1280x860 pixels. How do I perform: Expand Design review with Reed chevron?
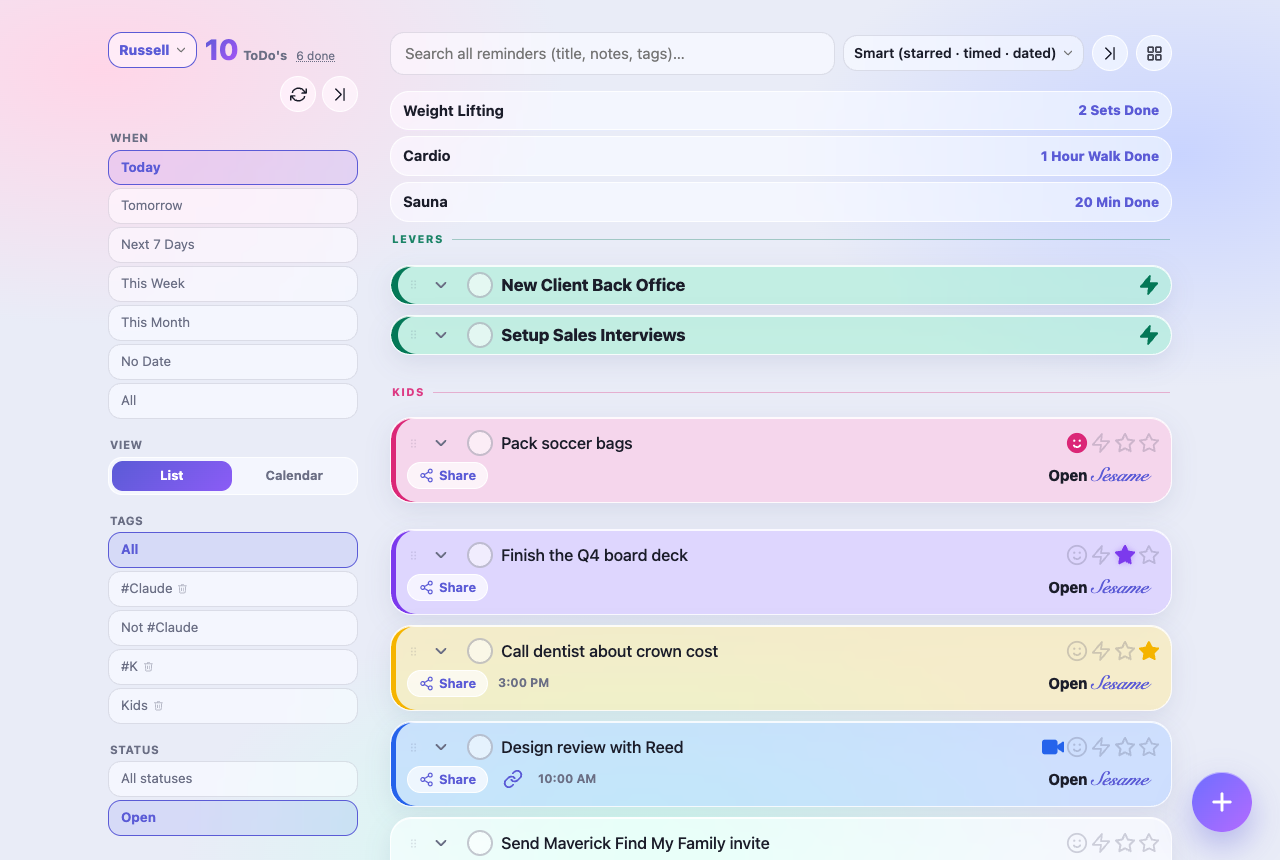[441, 747]
